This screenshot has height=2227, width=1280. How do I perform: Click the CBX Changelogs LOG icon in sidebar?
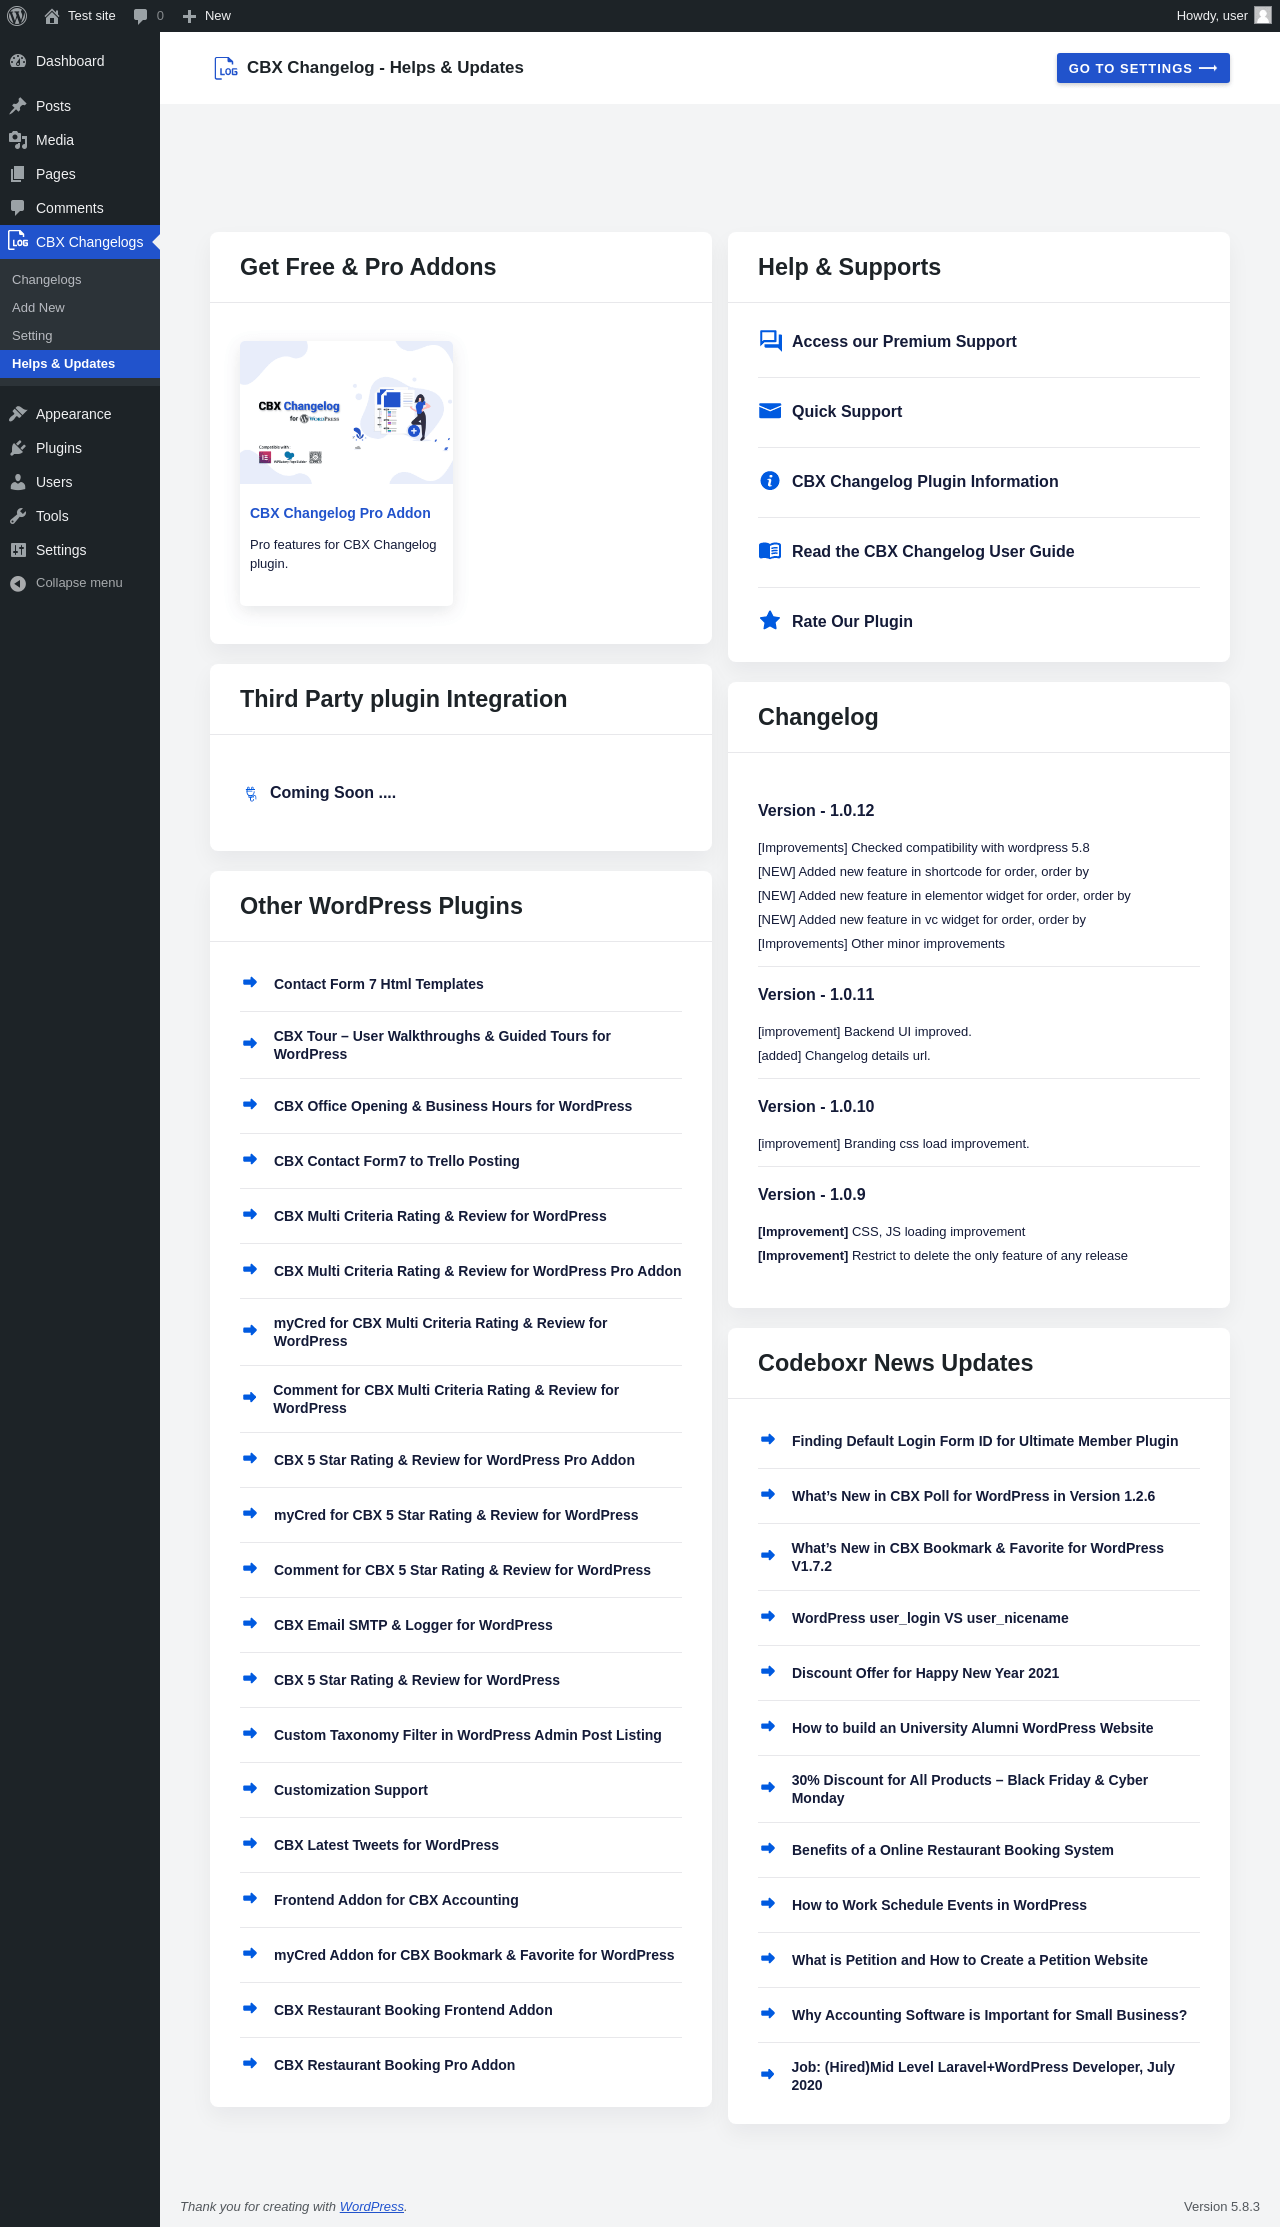pyautogui.click(x=18, y=241)
